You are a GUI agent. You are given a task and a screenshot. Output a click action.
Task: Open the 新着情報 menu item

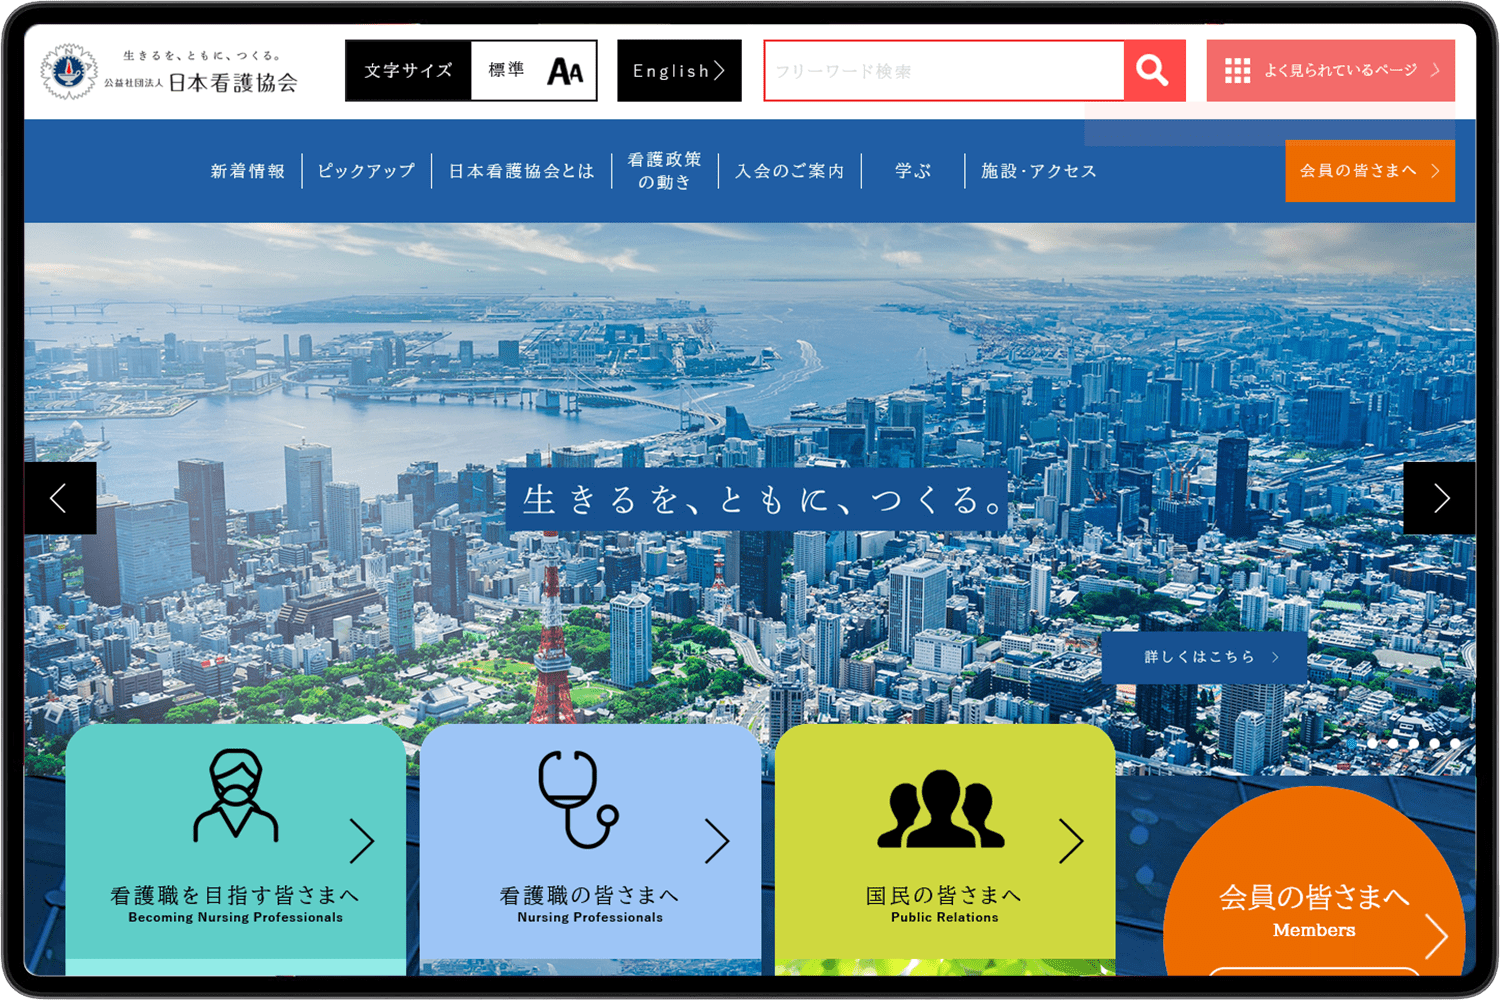tap(248, 171)
